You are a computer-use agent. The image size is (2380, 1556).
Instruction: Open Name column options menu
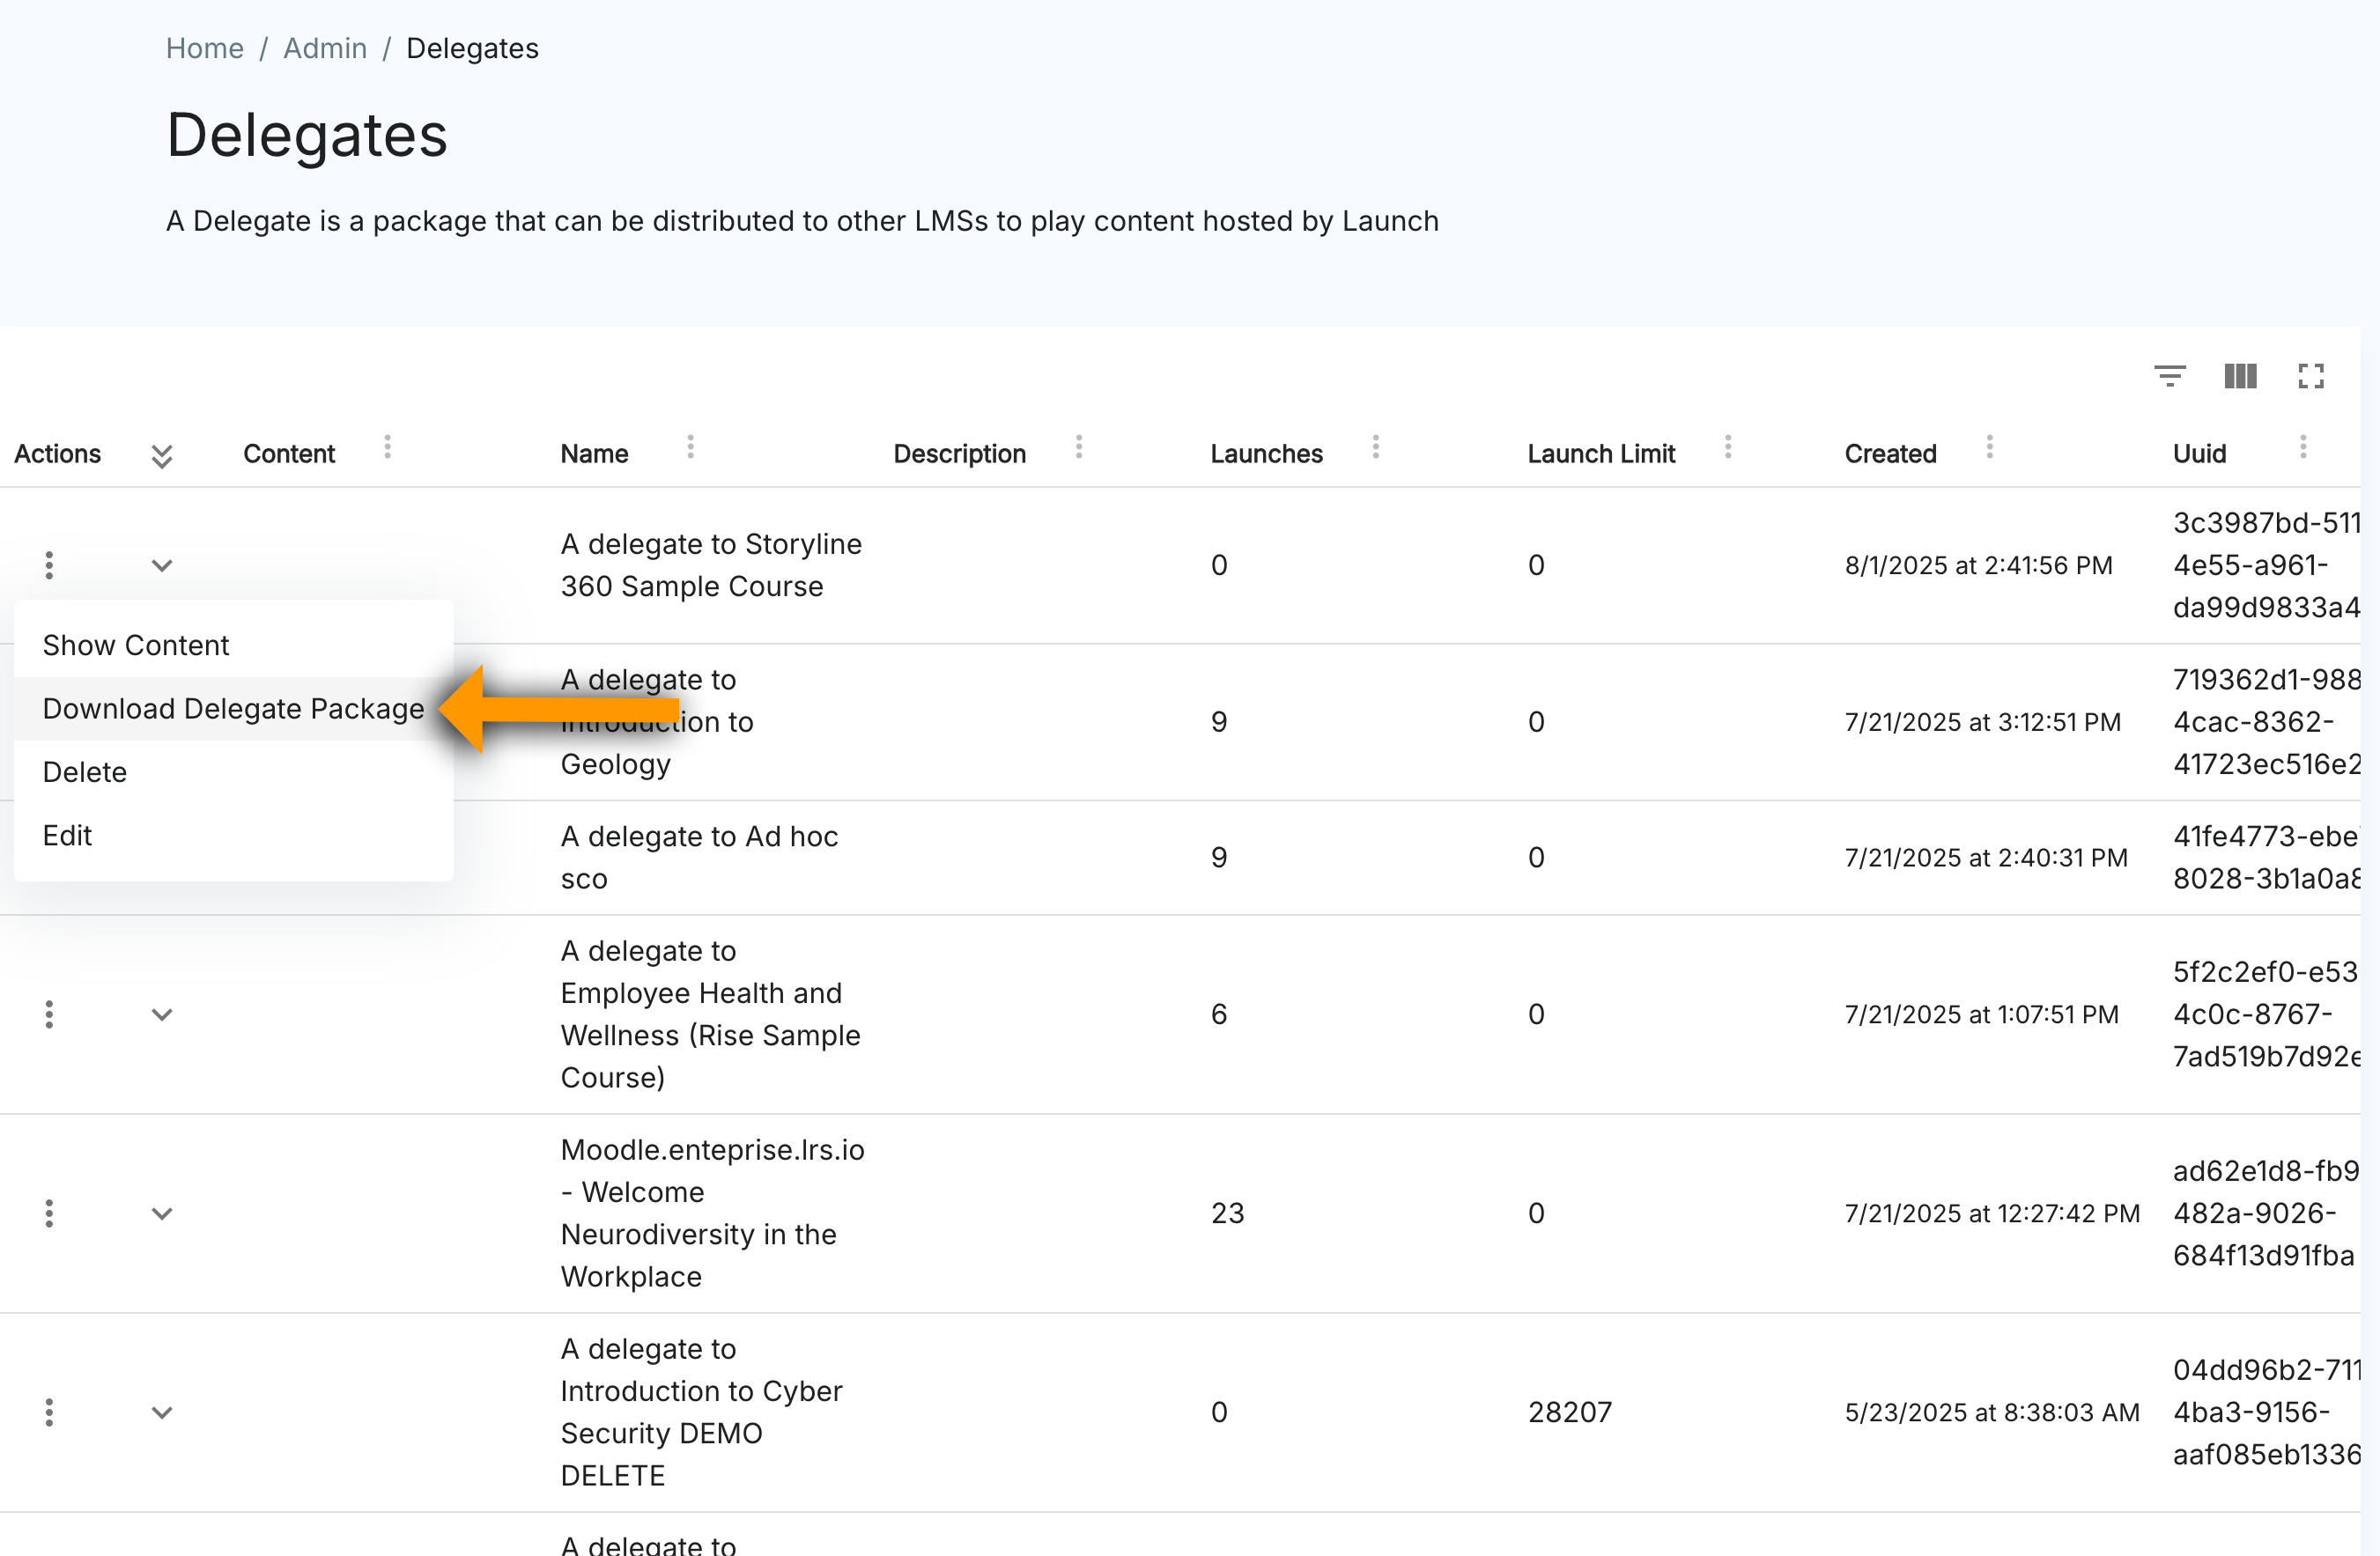(x=690, y=447)
